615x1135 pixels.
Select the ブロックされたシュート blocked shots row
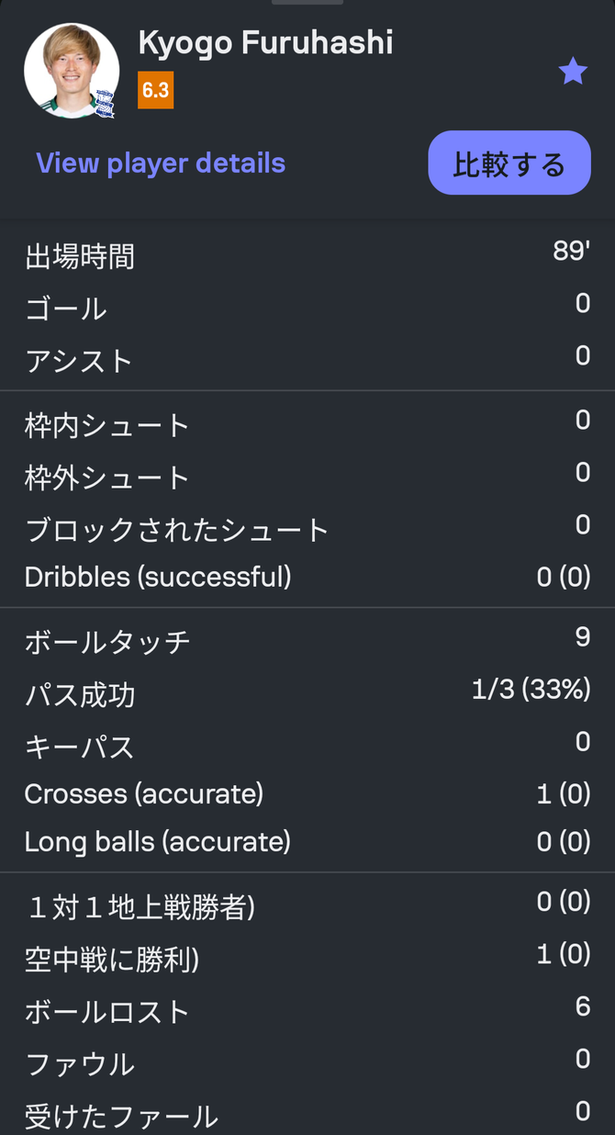(x=307, y=529)
